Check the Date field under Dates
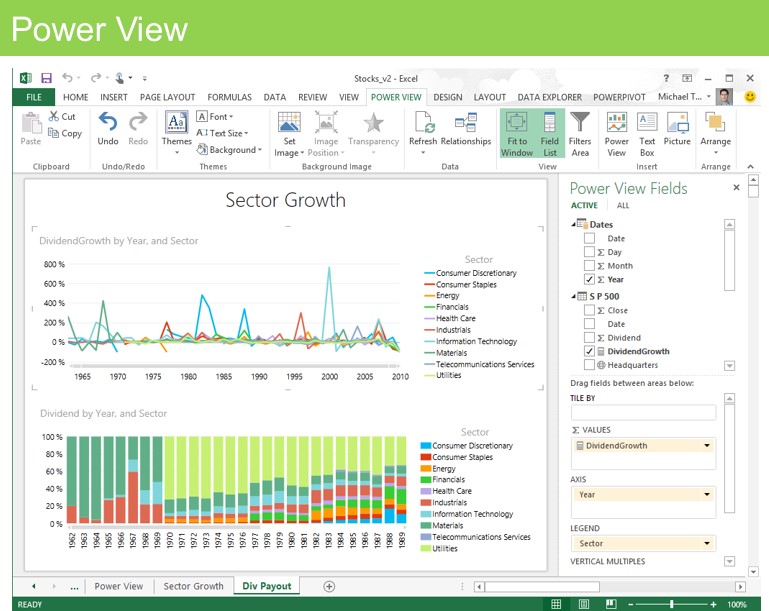This screenshot has height=611, width=769. (590, 238)
